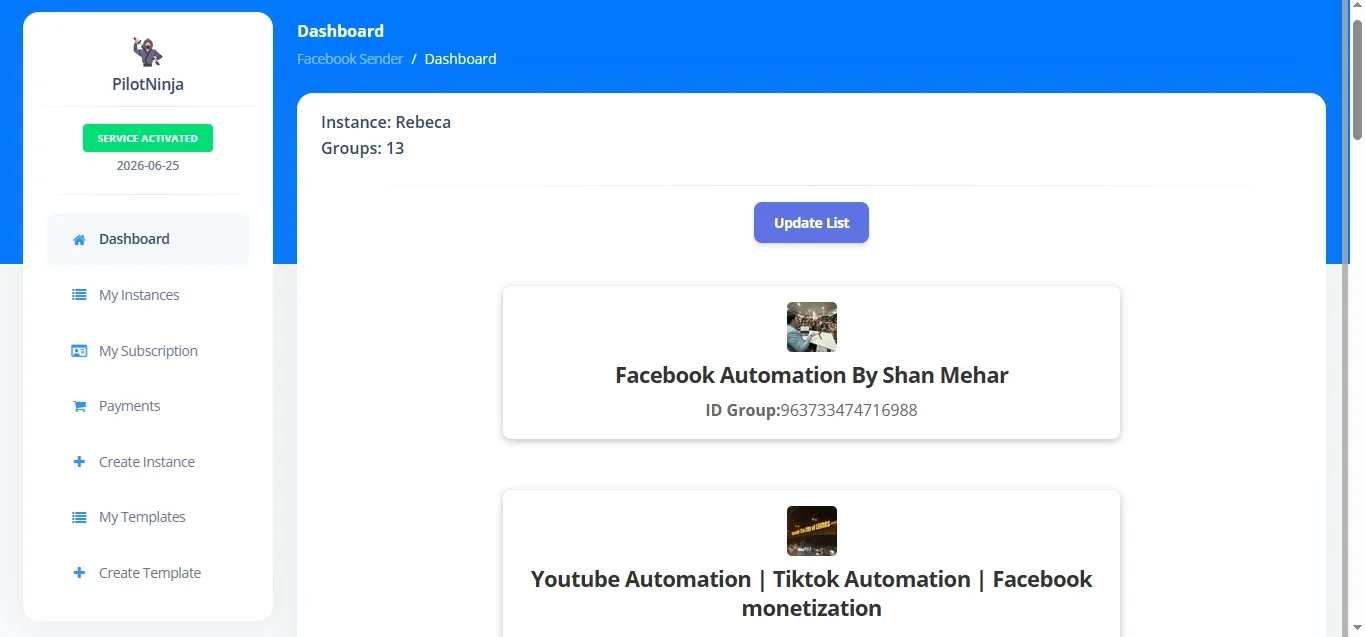Click the plus icon beside Create Template
The width and height of the screenshot is (1365, 637).
[x=79, y=573]
